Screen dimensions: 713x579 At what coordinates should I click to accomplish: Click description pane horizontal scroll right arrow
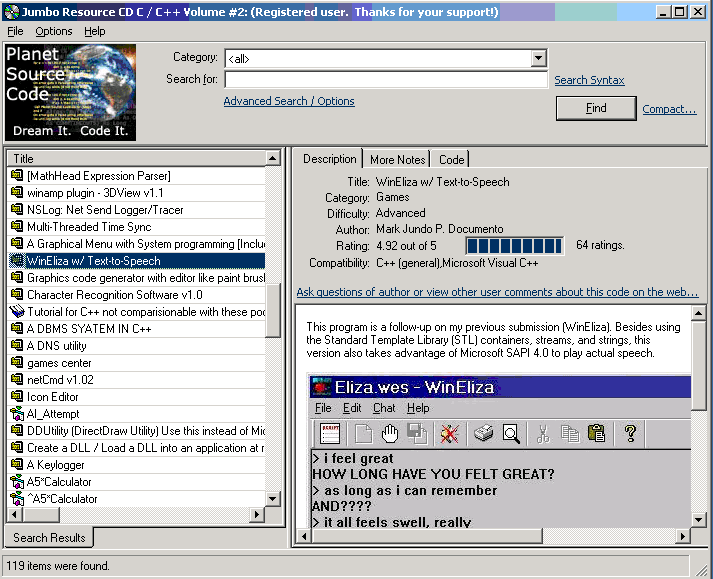683,536
